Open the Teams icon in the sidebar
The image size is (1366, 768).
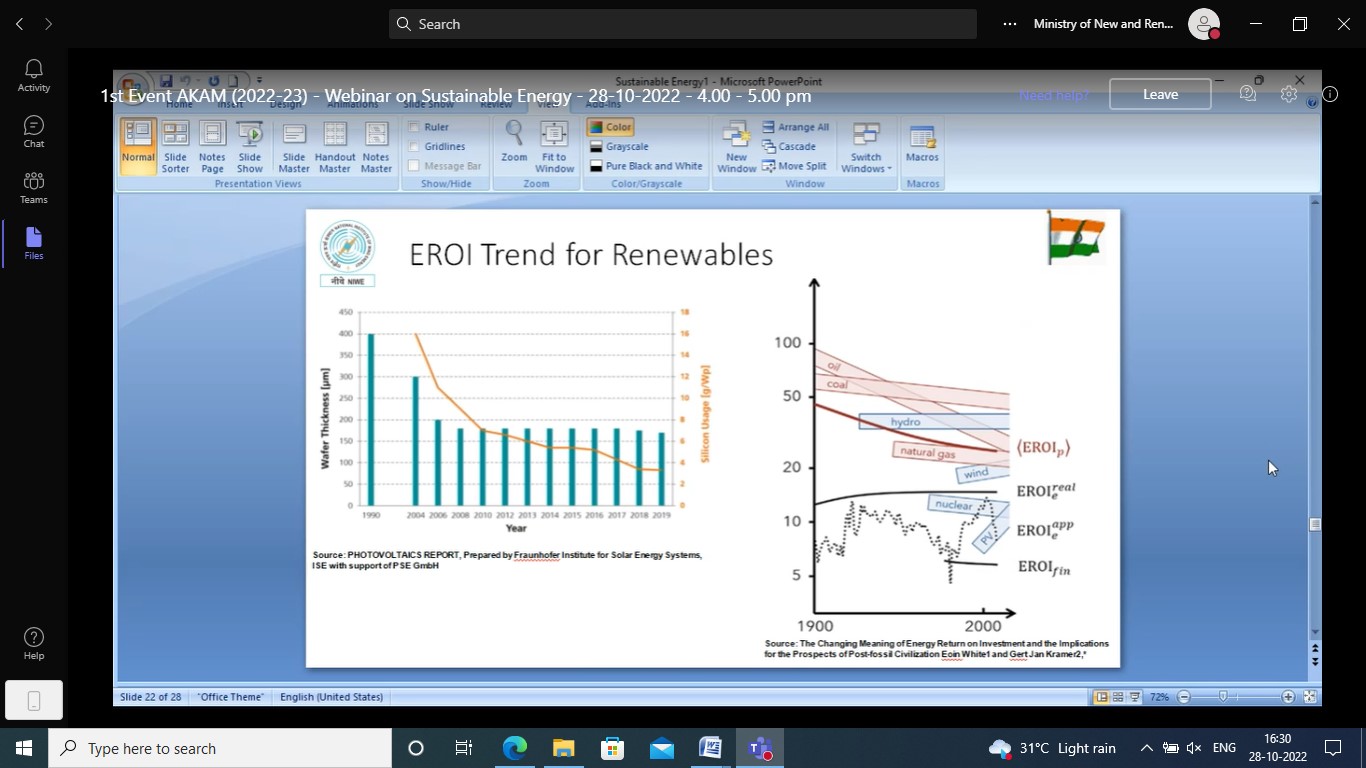pos(33,188)
